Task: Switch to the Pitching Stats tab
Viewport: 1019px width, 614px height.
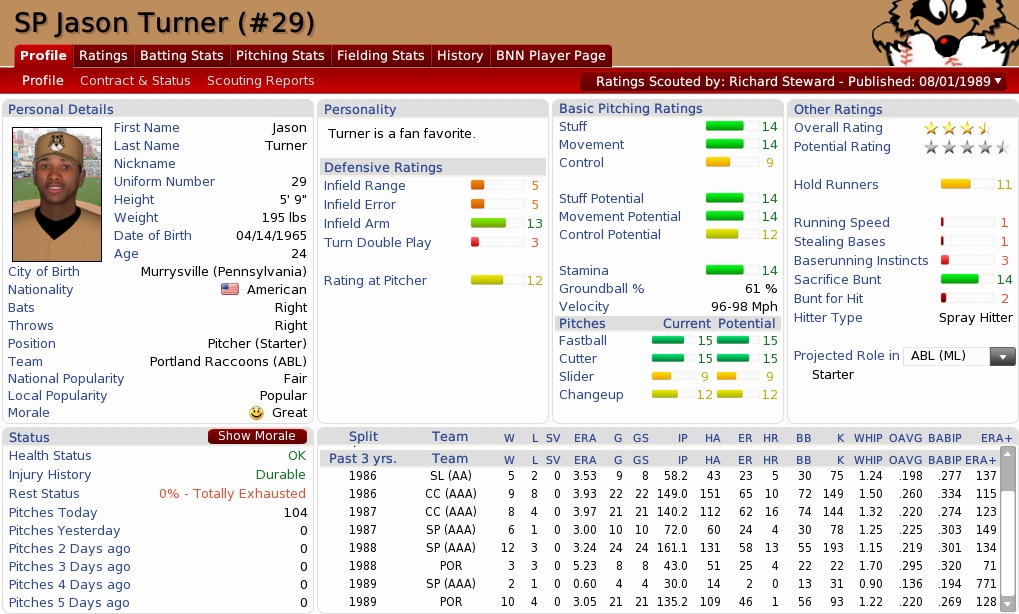Action: click(280, 56)
